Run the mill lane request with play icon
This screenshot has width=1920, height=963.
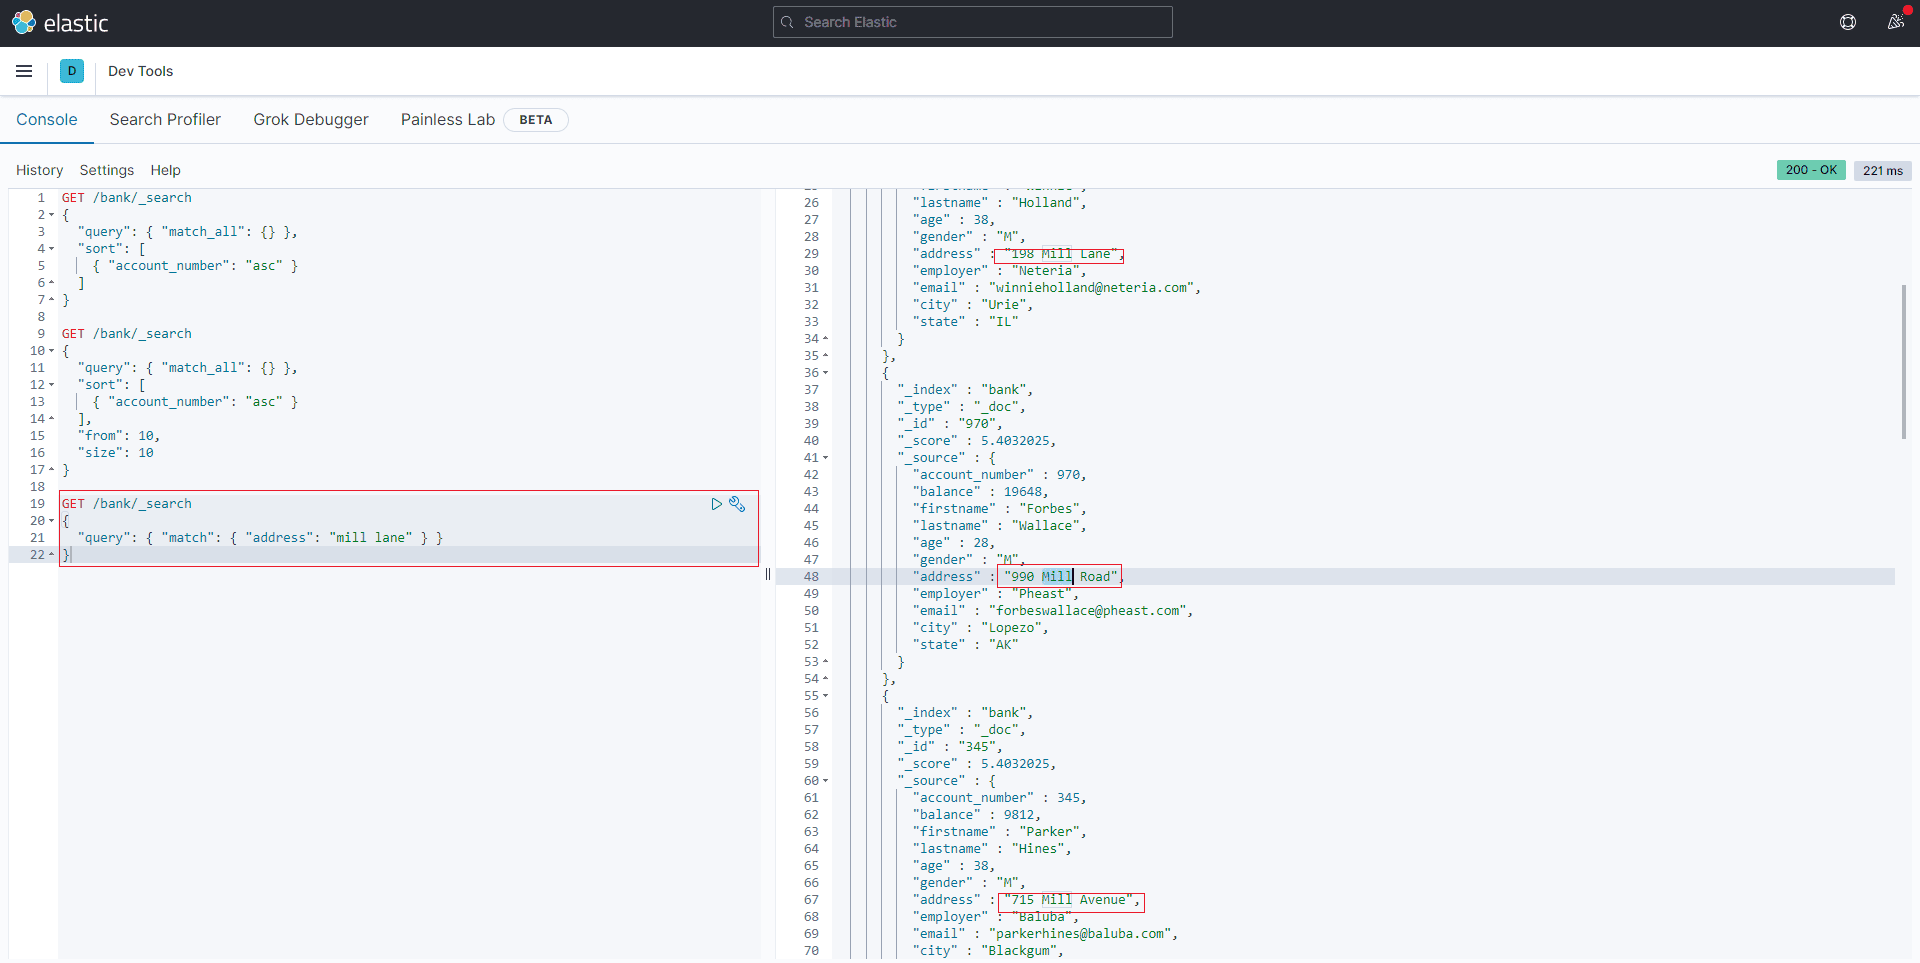[716, 504]
